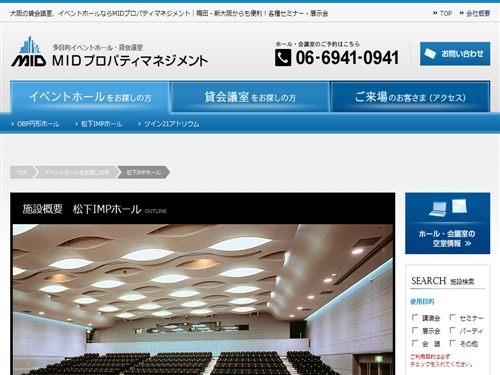The height and width of the screenshot is (375, 500).
Task: Click the TOP breadcrumb item
Action: click(22, 172)
